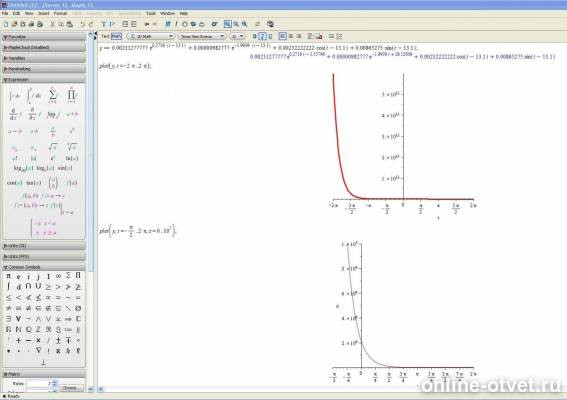Insert the summation symbol from Expression palette
This screenshot has width=567, height=400.
tap(53, 95)
